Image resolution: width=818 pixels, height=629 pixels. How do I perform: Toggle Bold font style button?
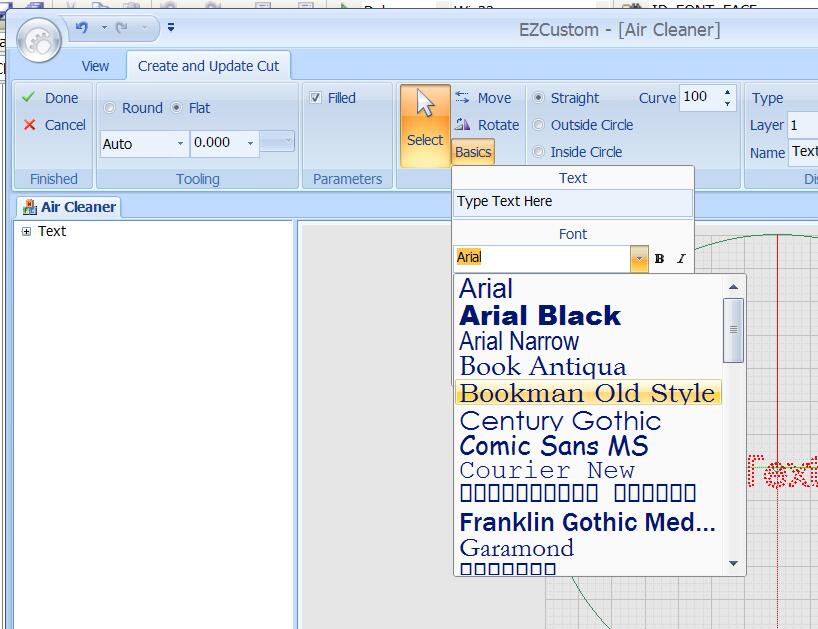(x=659, y=259)
